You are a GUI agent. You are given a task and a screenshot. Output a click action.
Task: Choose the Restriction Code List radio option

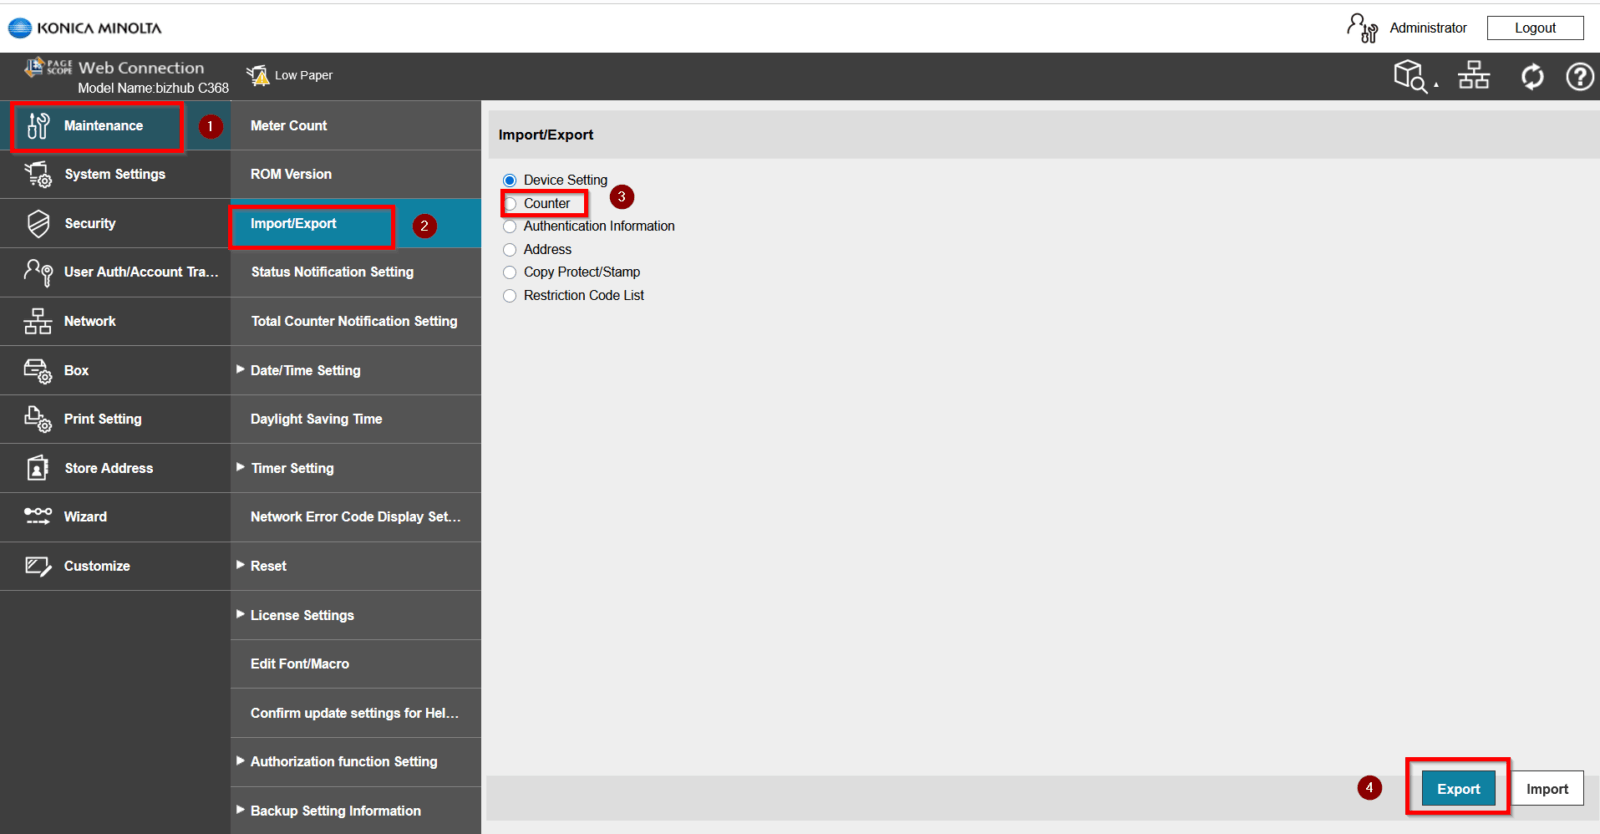(x=510, y=296)
